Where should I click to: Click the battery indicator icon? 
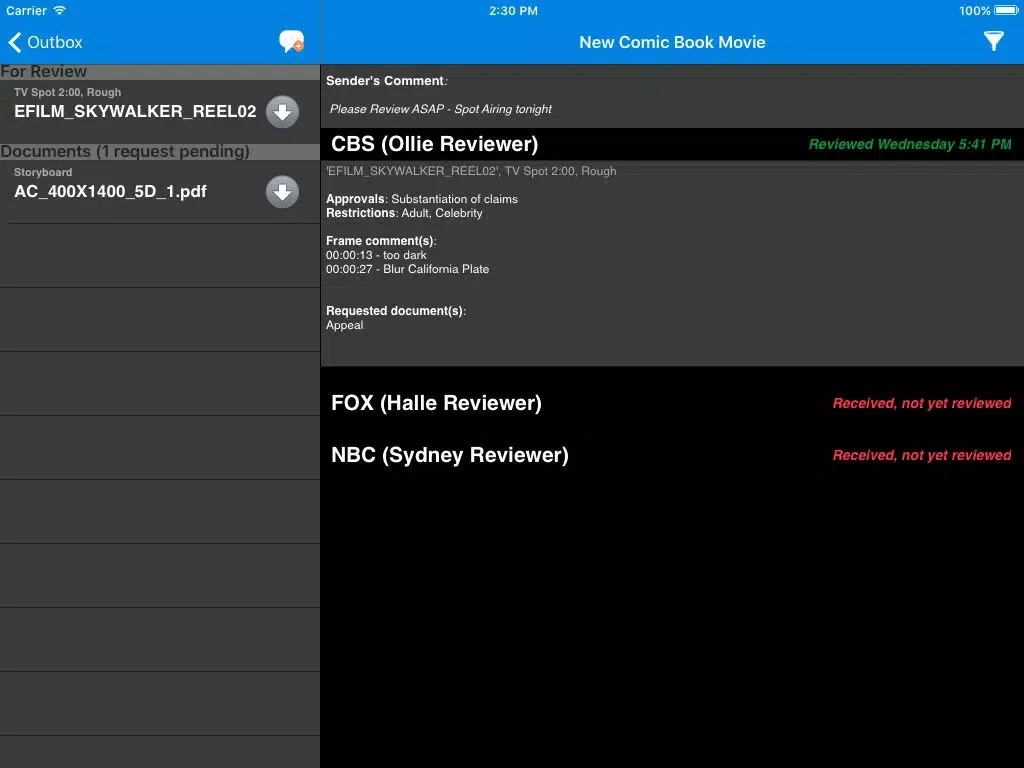tap(1006, 10)
